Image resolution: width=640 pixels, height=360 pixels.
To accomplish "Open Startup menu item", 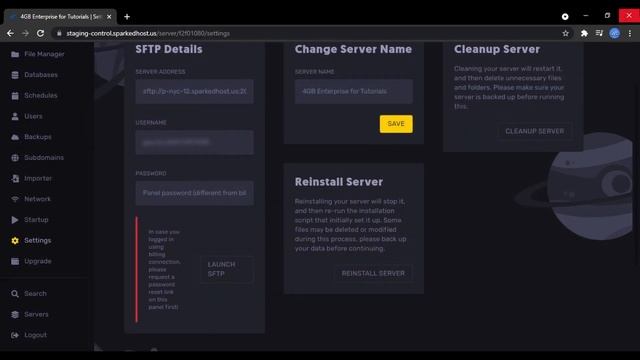I will 36,220.
